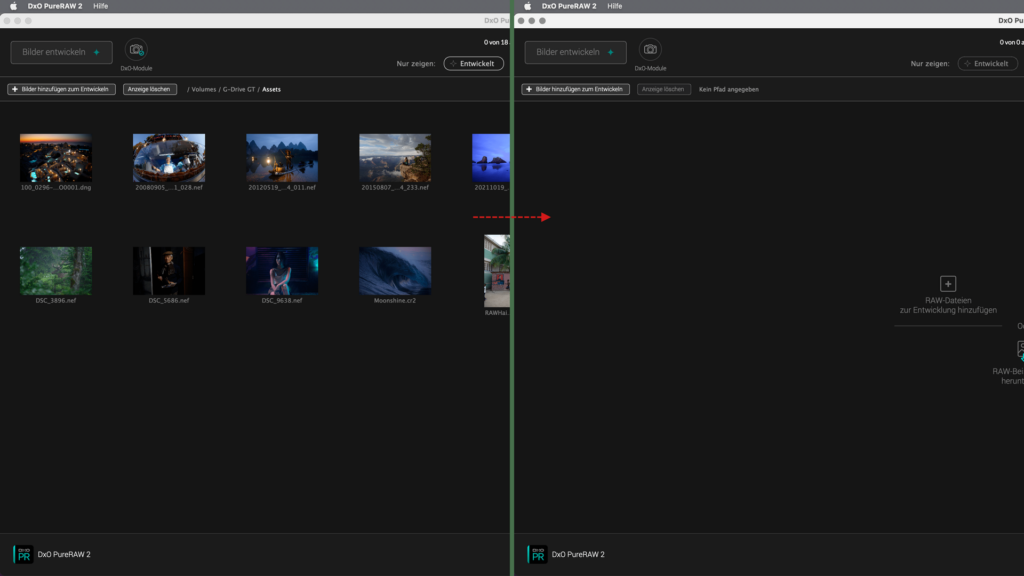Toggle the Entwickelt filter in right window

(987, 63)
